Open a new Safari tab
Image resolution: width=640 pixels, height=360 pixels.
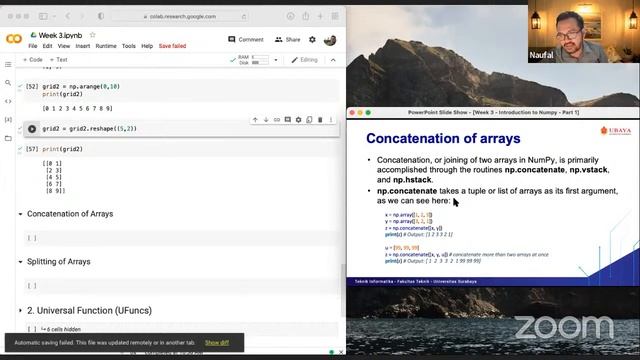[320, 16]
